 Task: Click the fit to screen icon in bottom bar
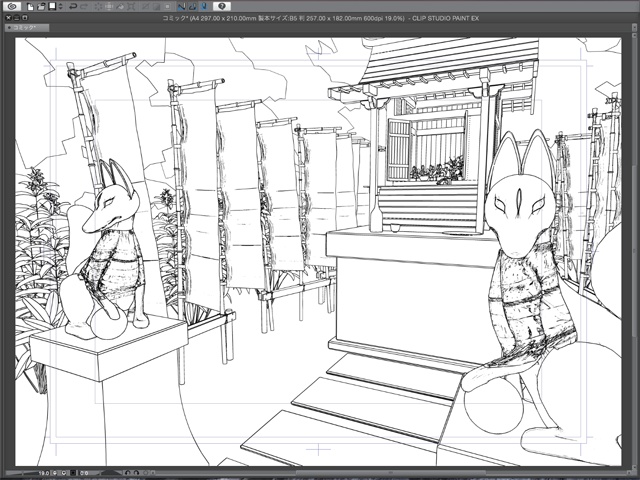(x=73, y=473)
